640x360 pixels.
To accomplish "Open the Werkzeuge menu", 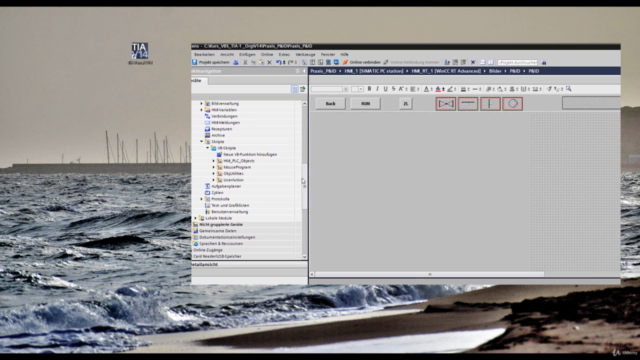I will pyautogui.click(x=305, y=54).
